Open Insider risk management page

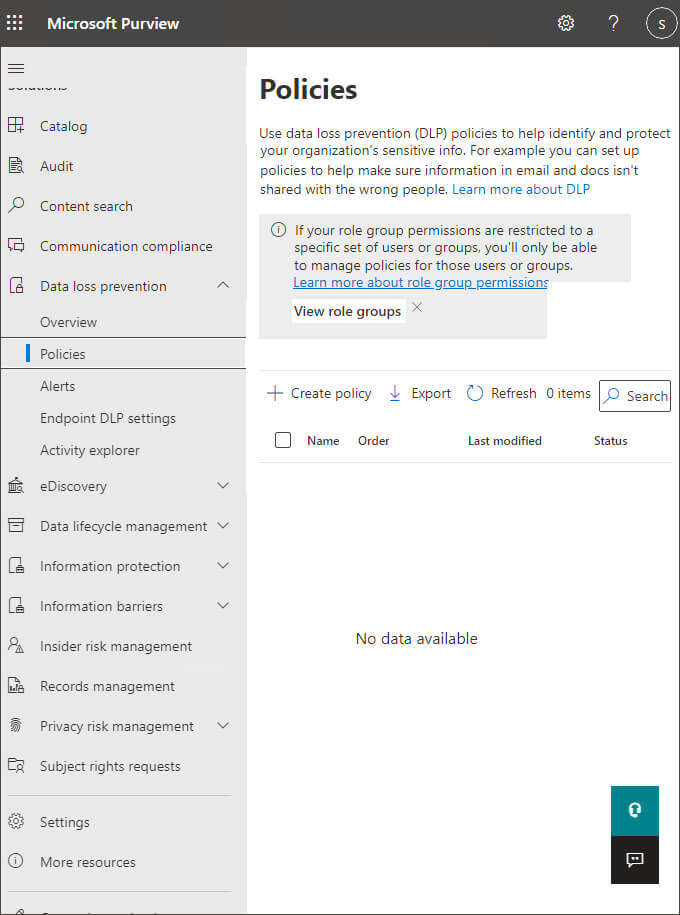pyautogui.click(x=116, y=646)
